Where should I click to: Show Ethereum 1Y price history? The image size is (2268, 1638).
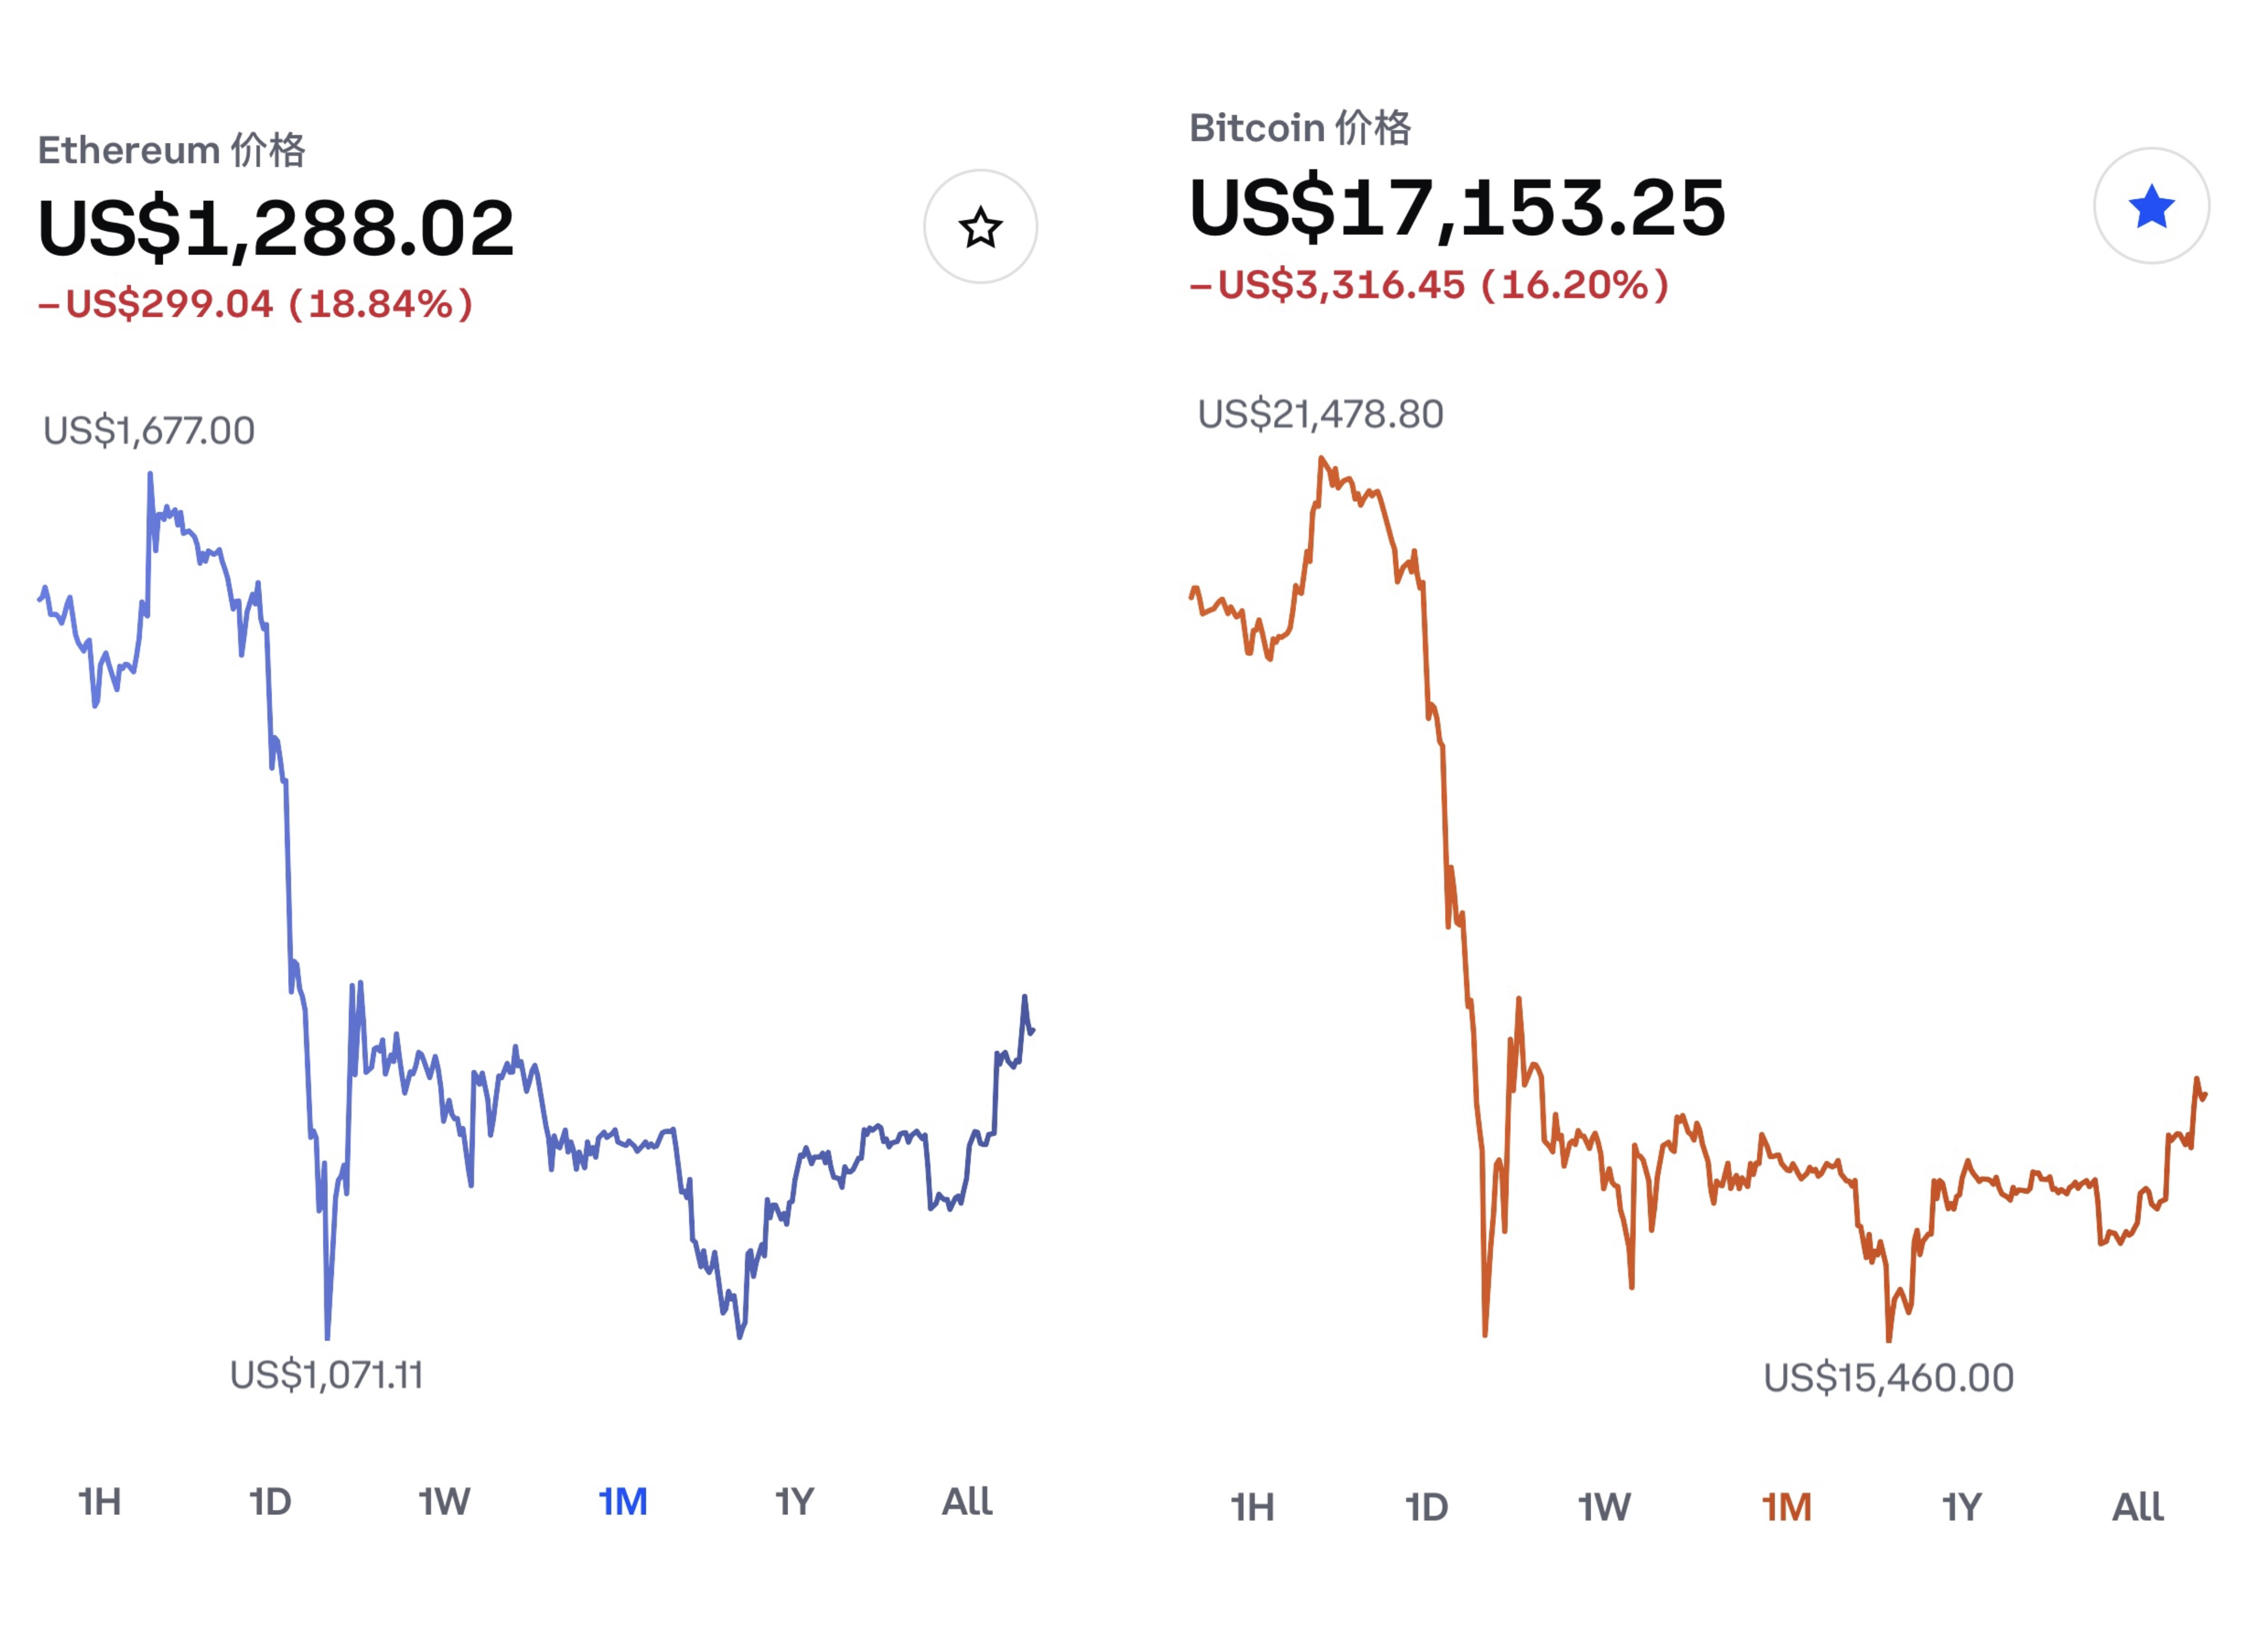click(795, 1501)
